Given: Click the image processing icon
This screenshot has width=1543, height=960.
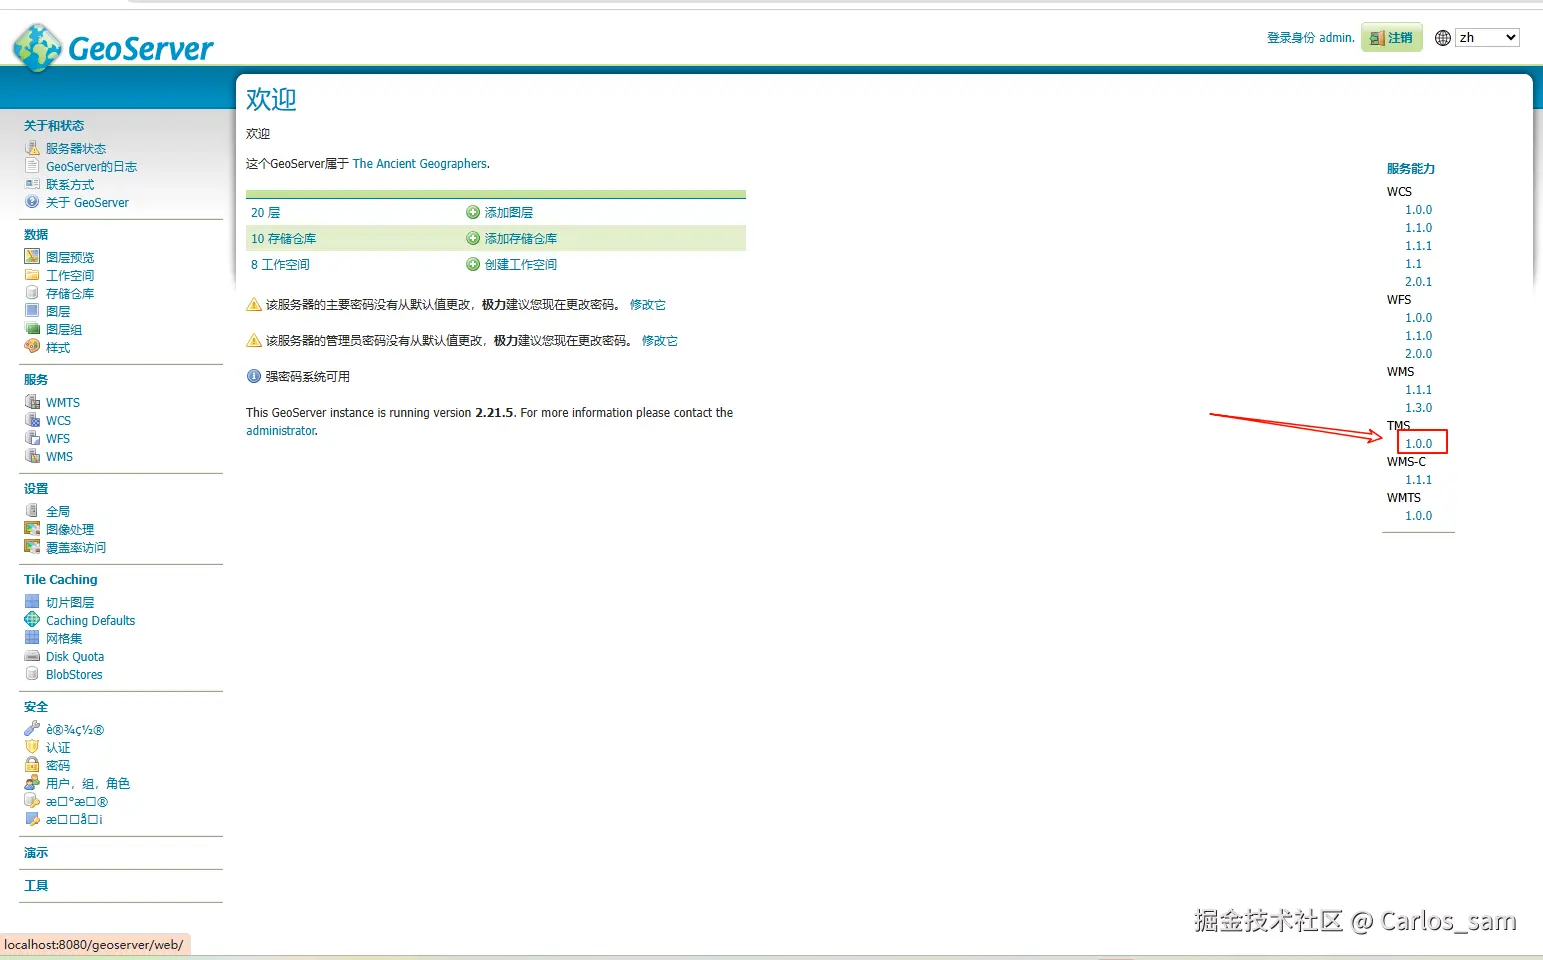Looking at the screenshot, I should pyautogui.click(x=32, y=529).
